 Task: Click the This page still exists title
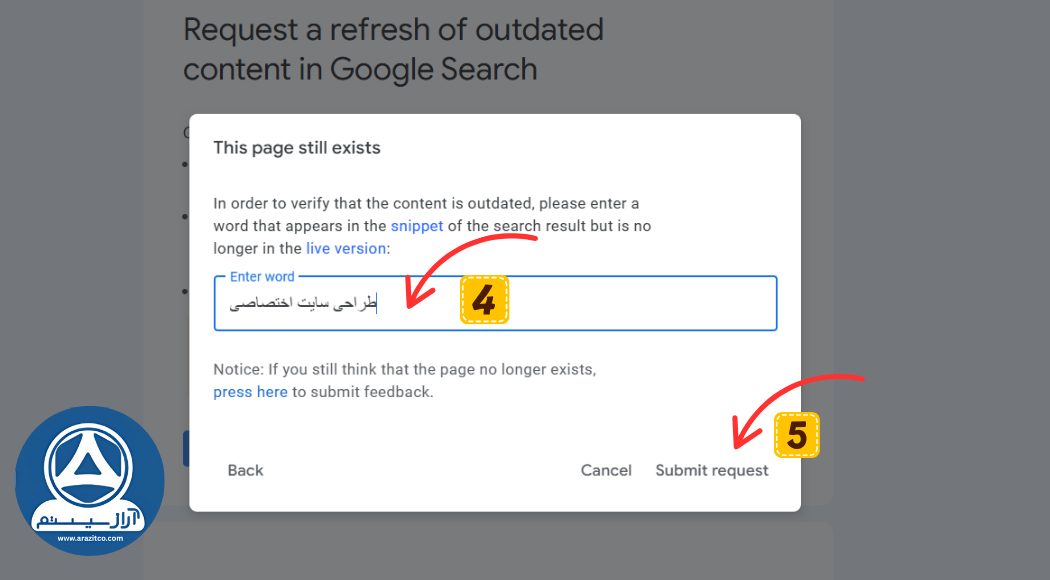297,148
